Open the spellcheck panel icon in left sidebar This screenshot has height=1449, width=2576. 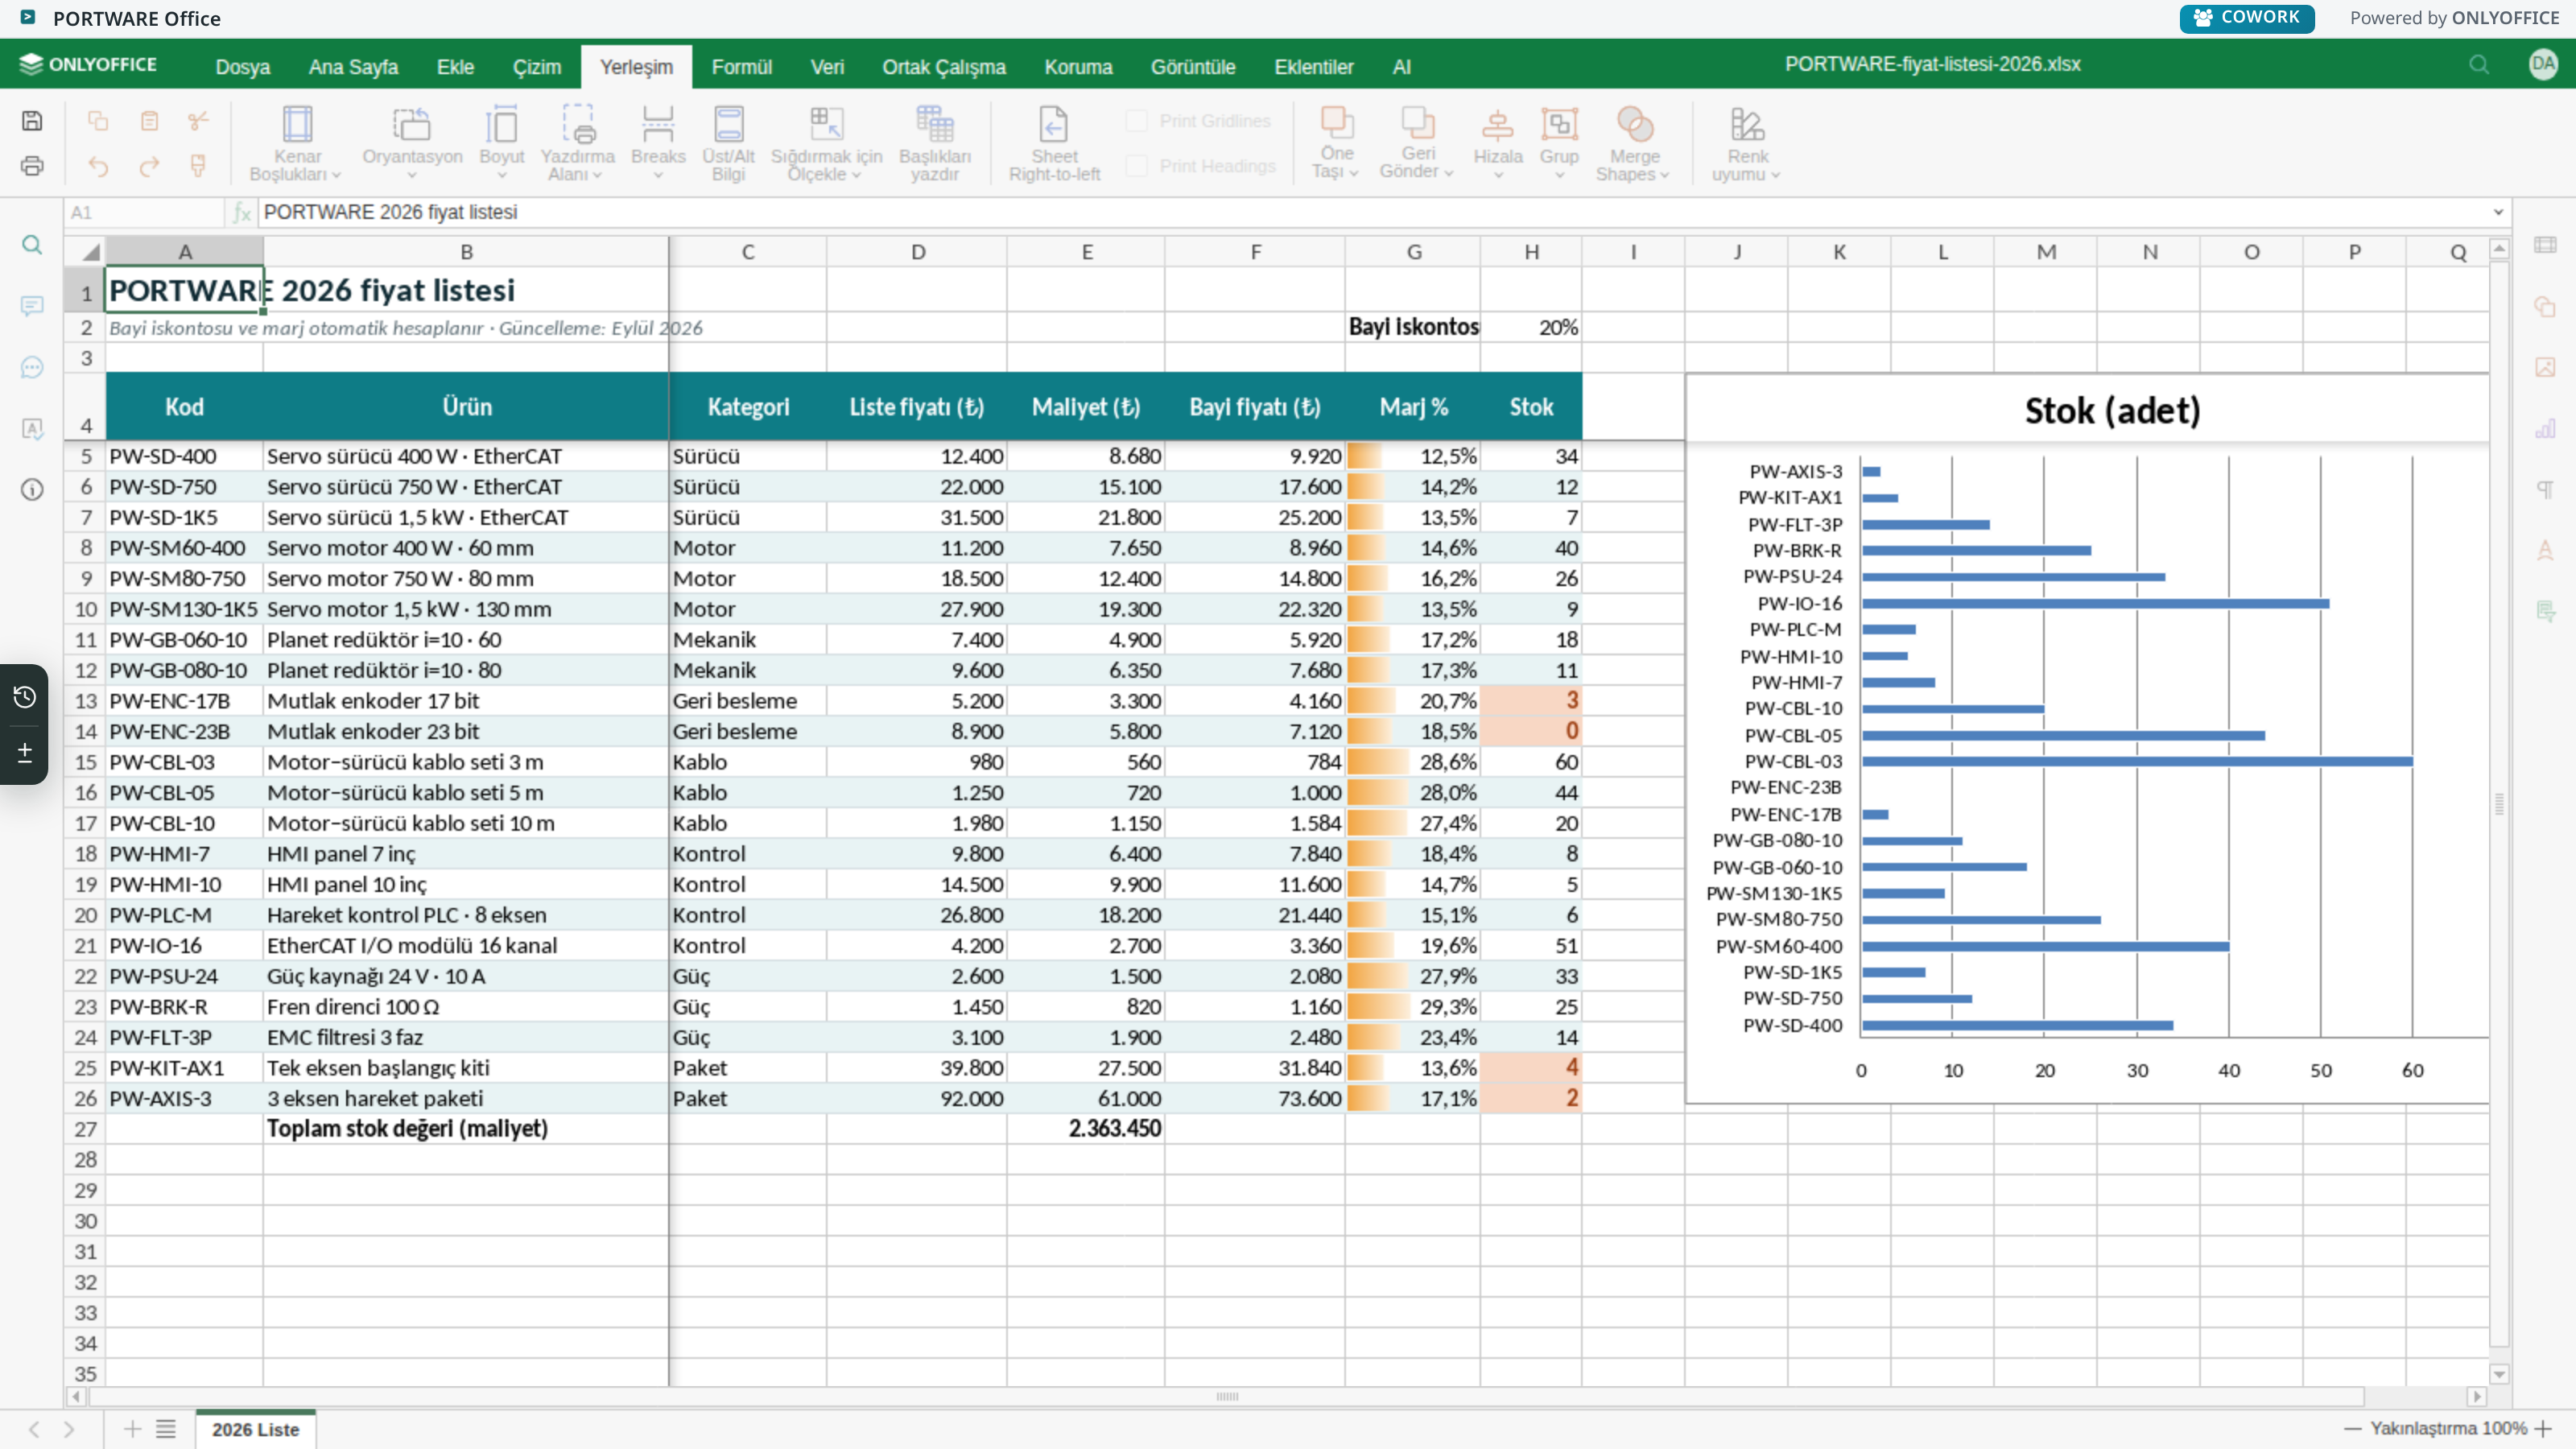32,429
